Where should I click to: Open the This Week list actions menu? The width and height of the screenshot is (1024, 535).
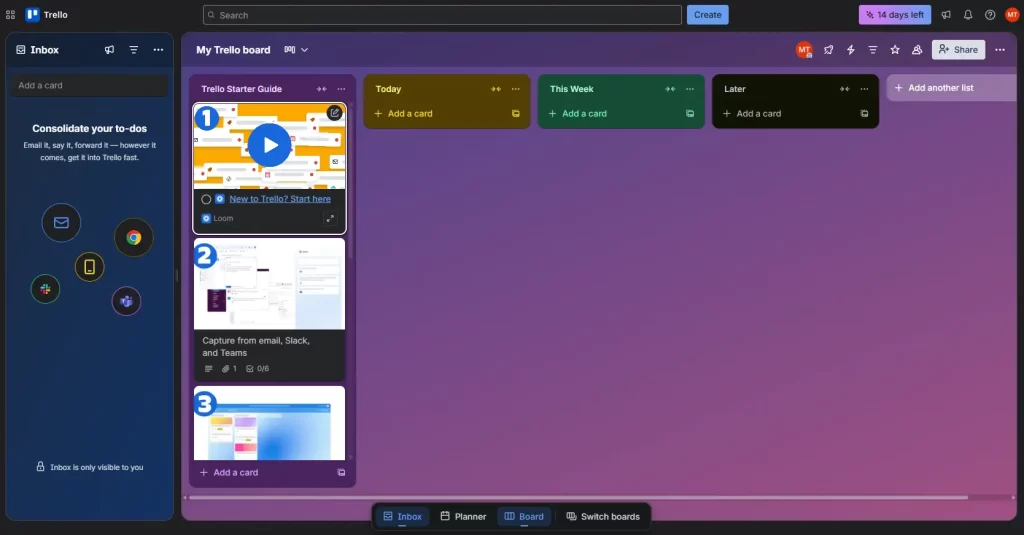click(x=690, y=89)
